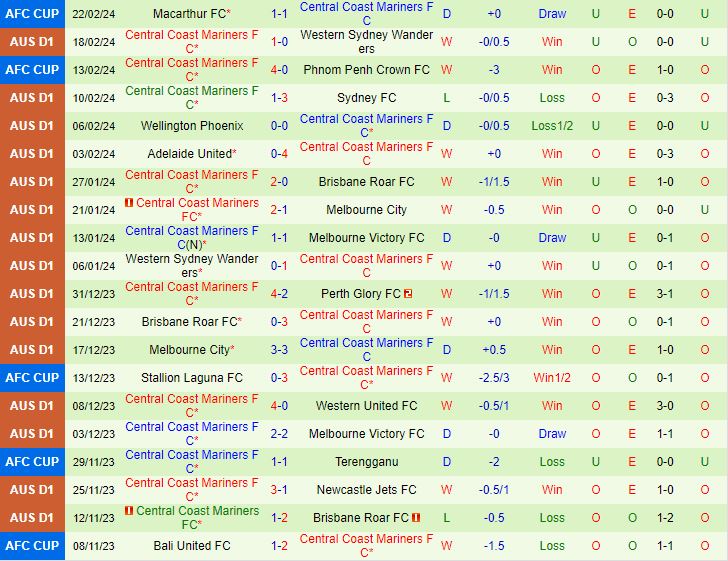The image size is (728, 561).
Task: Click AFC CUP label in the 08/11/23 row
Action: (x=32, y=546)
